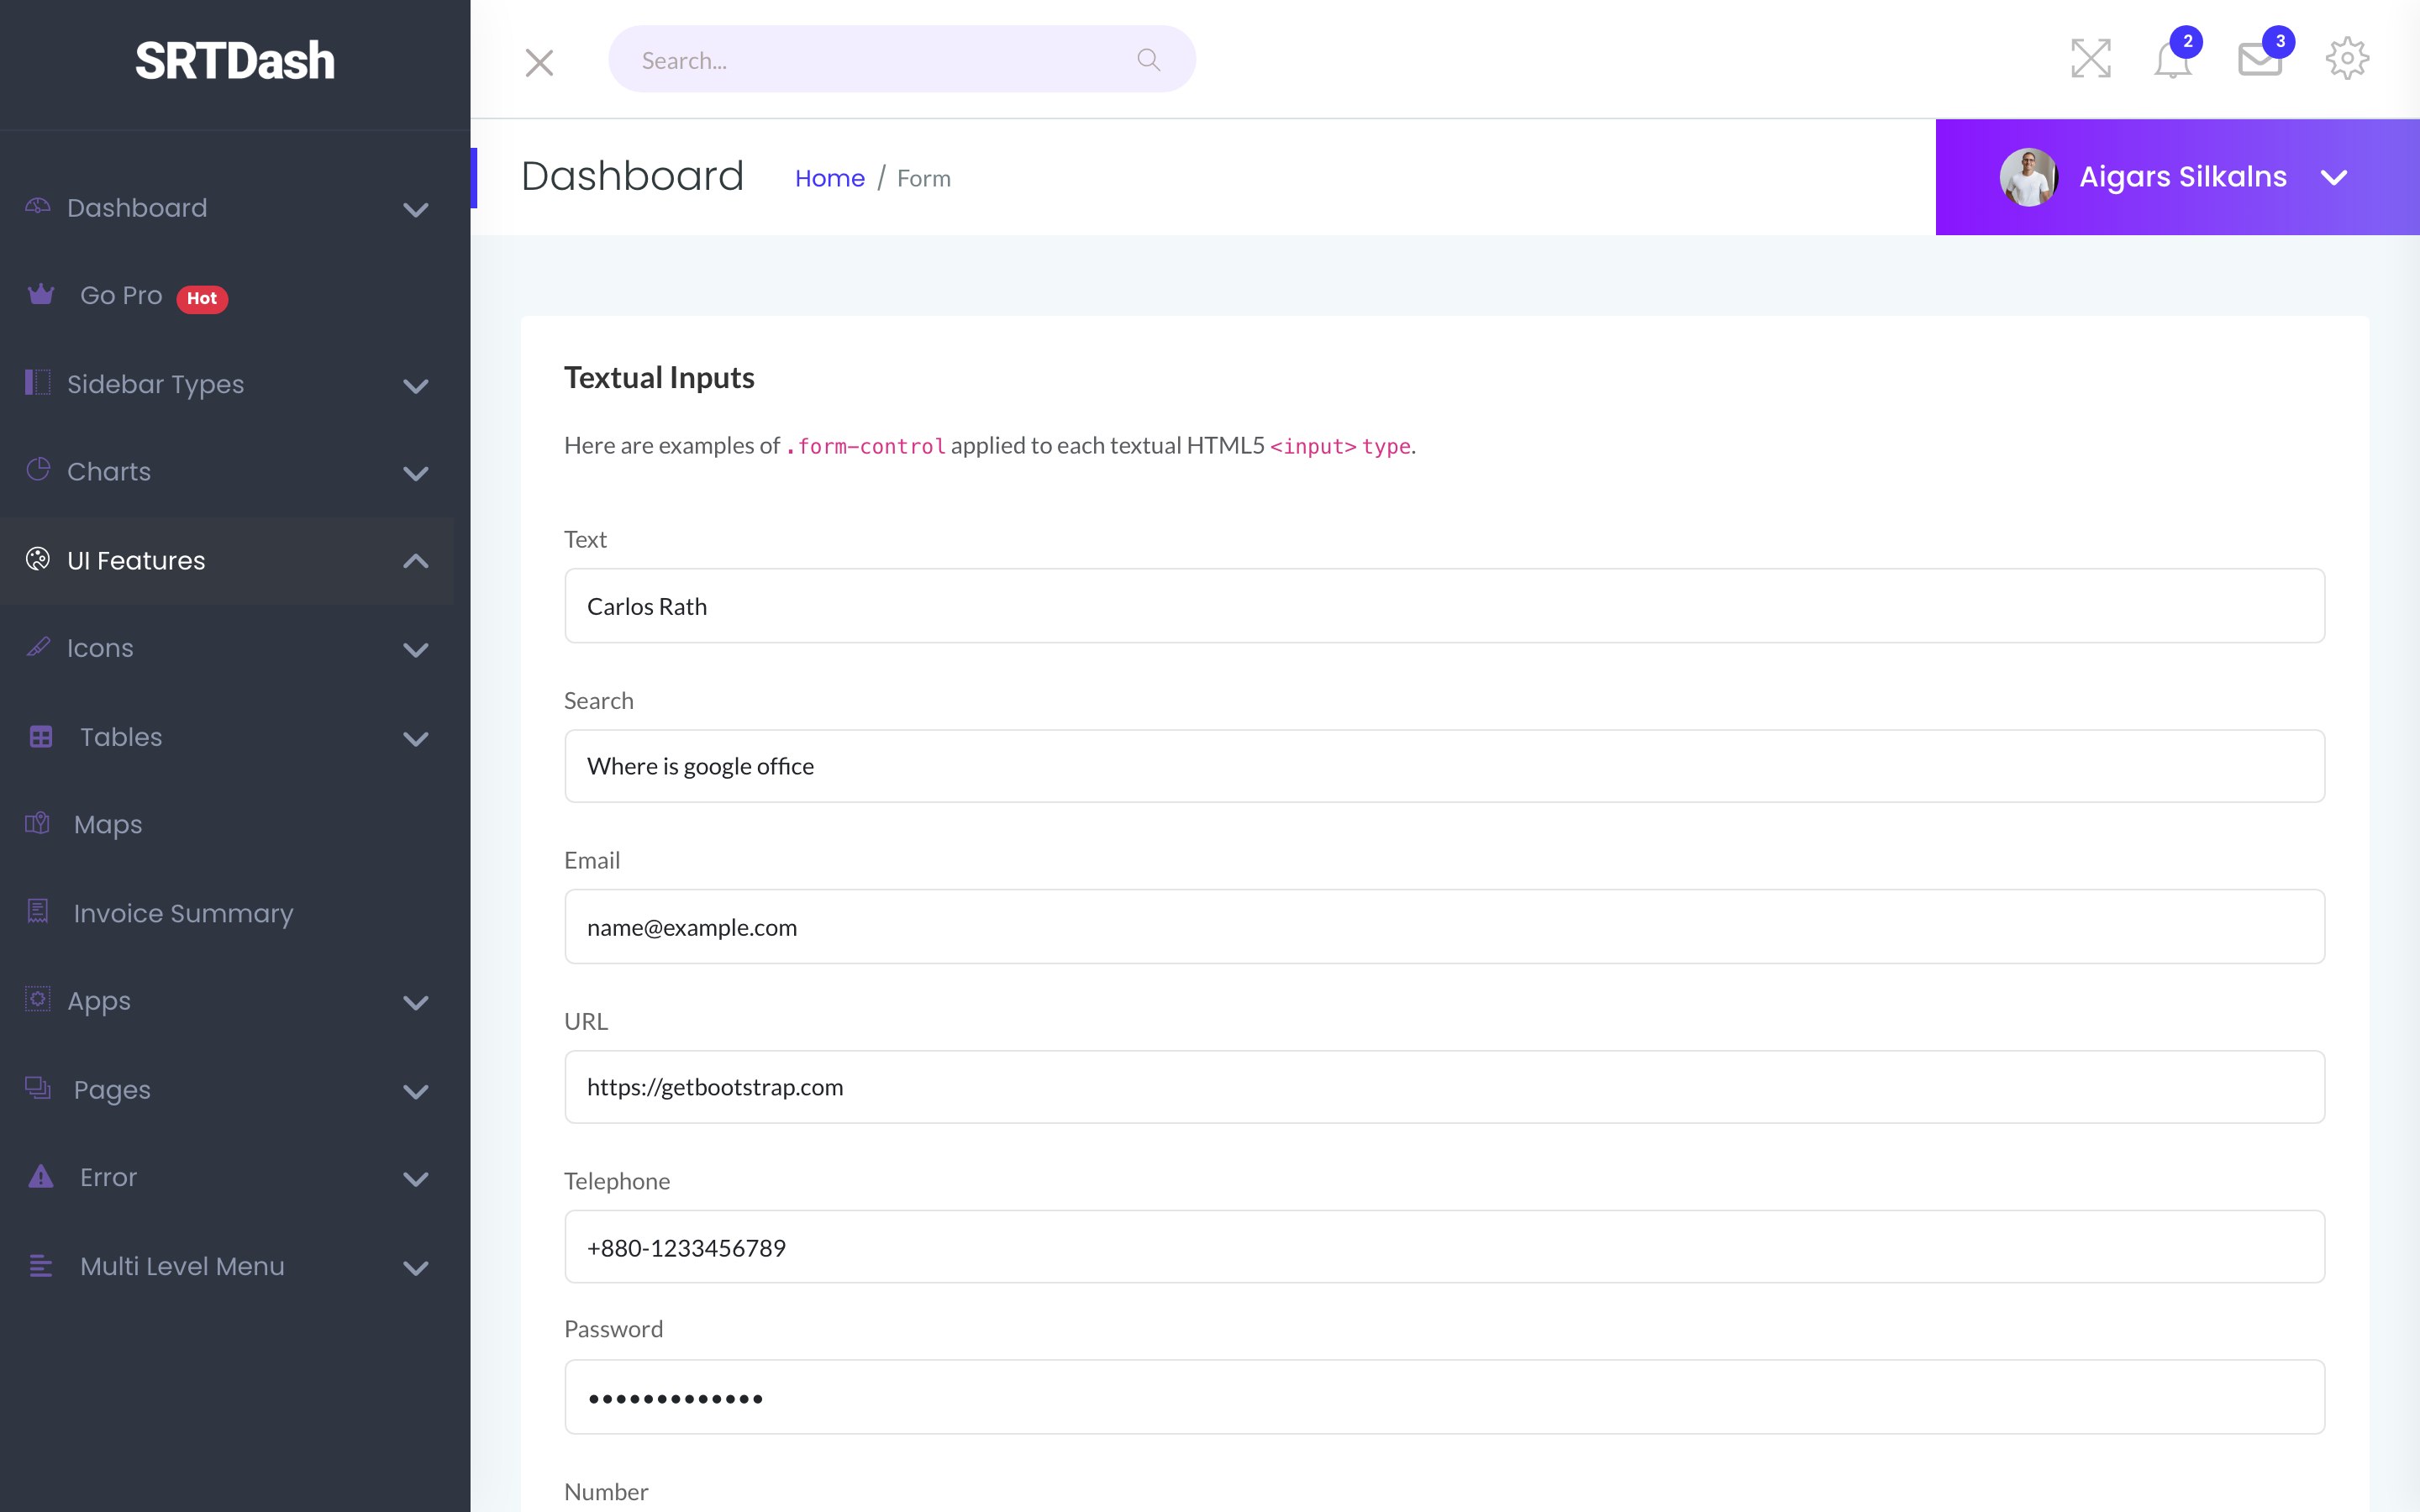Expand the Dashboard sidebar menu chevron
2420x1512 pixels.
tap(415, 209)
